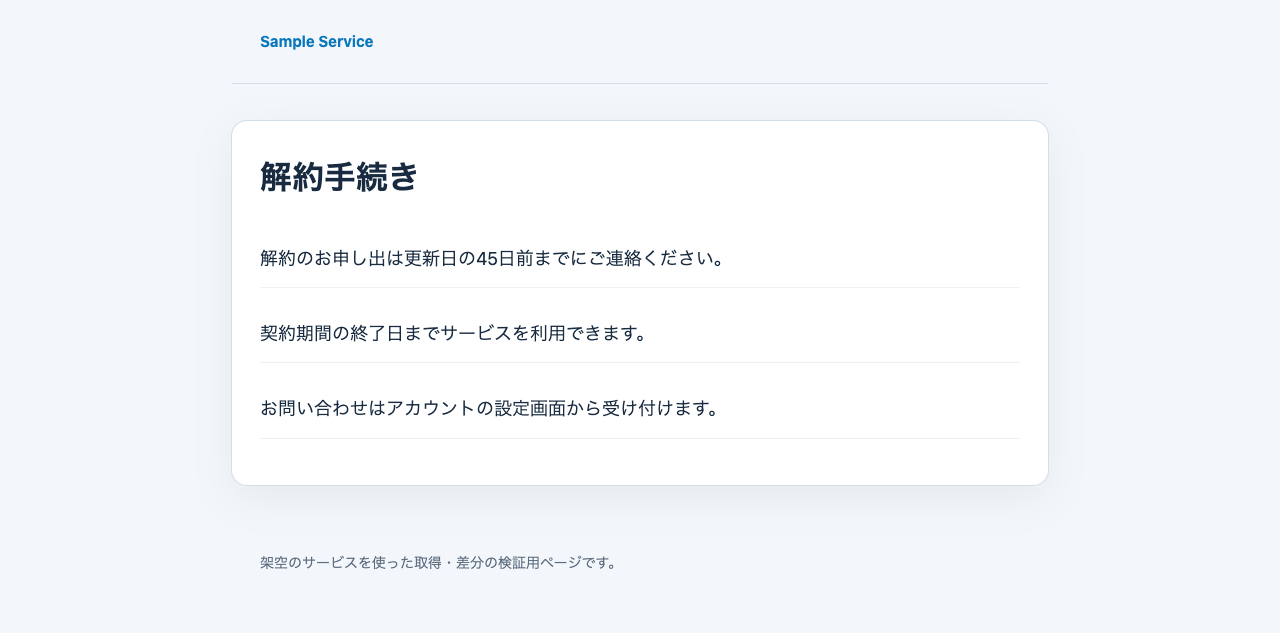Viewport: 1280px width, 633px height.
Task: Click the divider line below the Sample Service header
Action: click(640, 83)
